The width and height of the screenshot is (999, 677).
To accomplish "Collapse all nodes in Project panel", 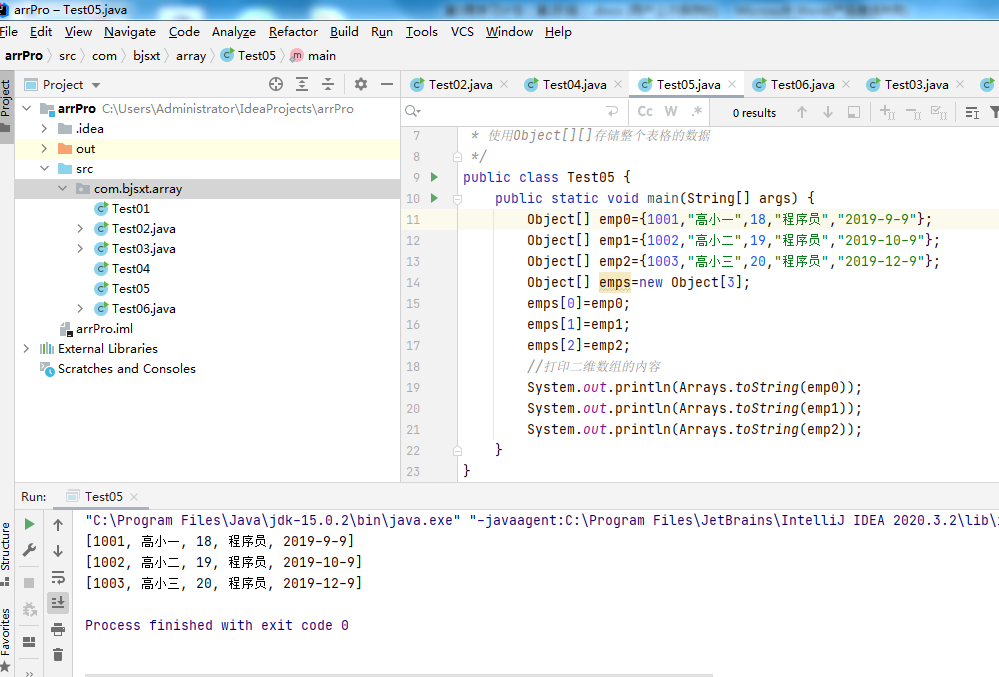I will pos(328,84).
